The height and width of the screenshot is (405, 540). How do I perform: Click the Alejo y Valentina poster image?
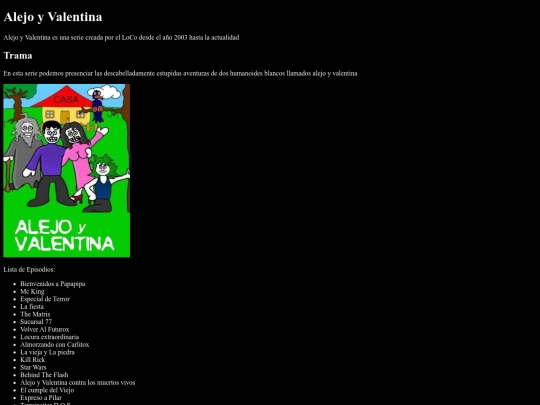coord(66,170)
